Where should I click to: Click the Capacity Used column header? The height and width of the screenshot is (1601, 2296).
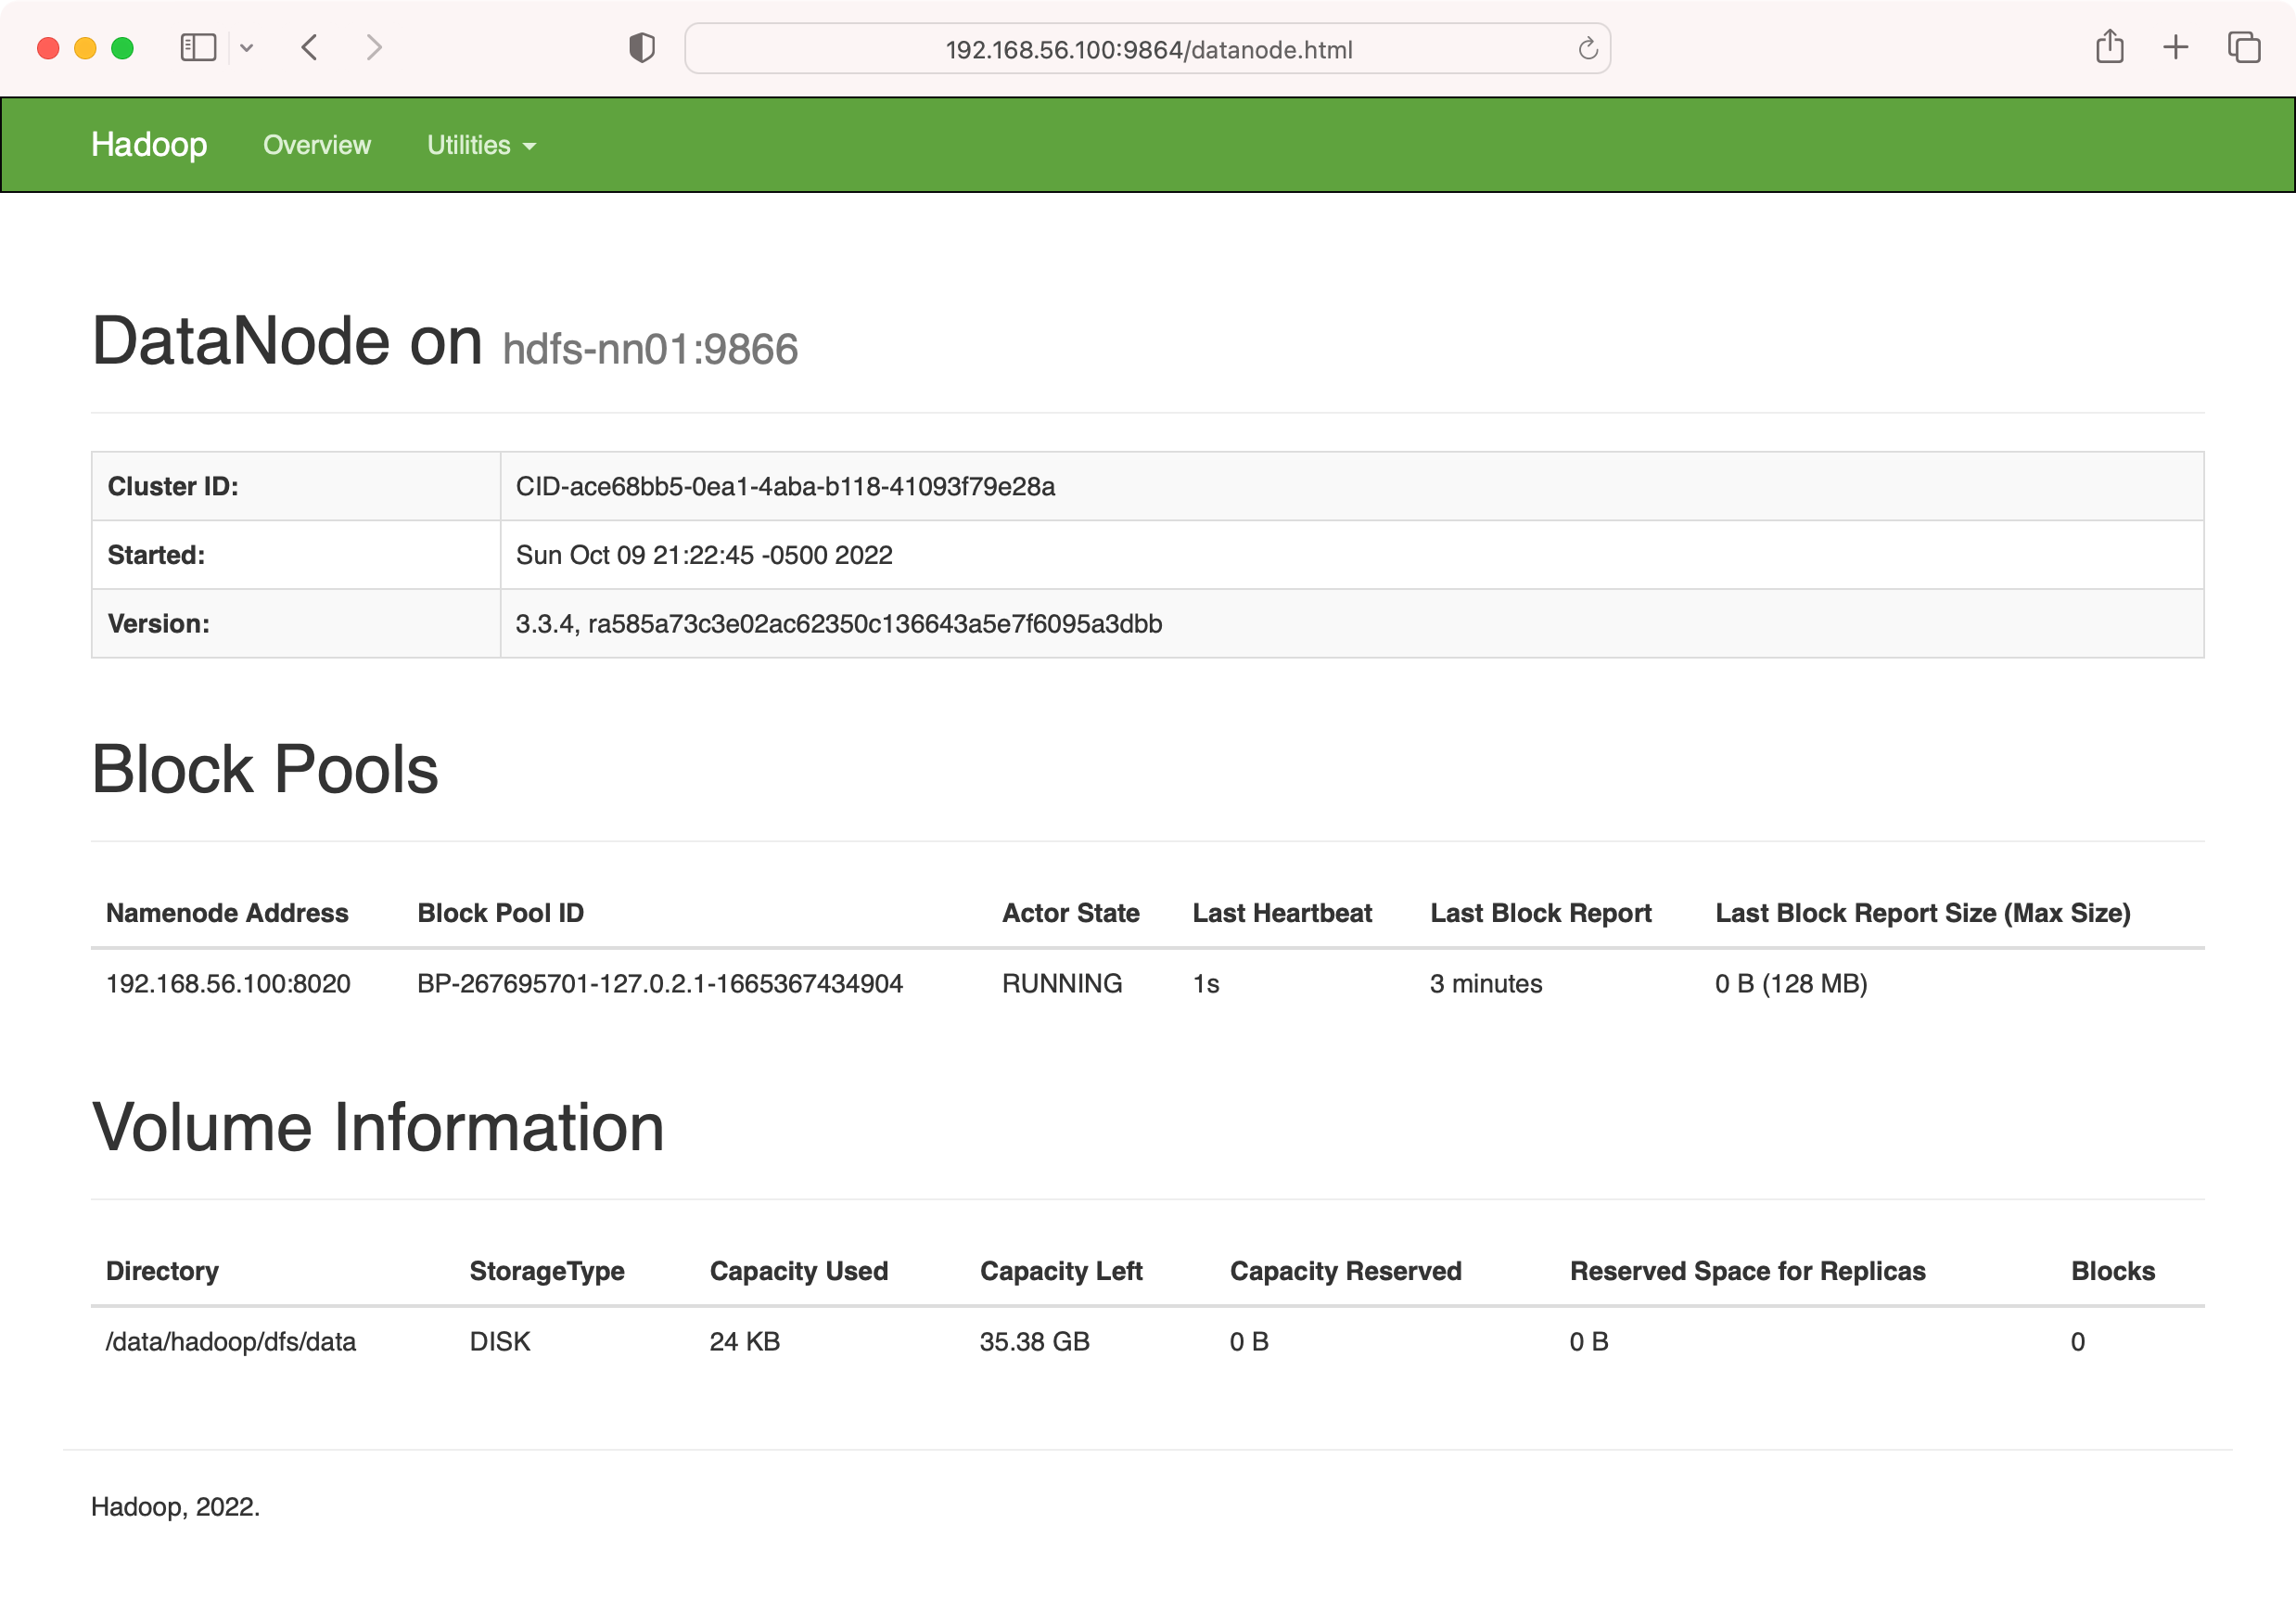click(x=798, y=1271)
